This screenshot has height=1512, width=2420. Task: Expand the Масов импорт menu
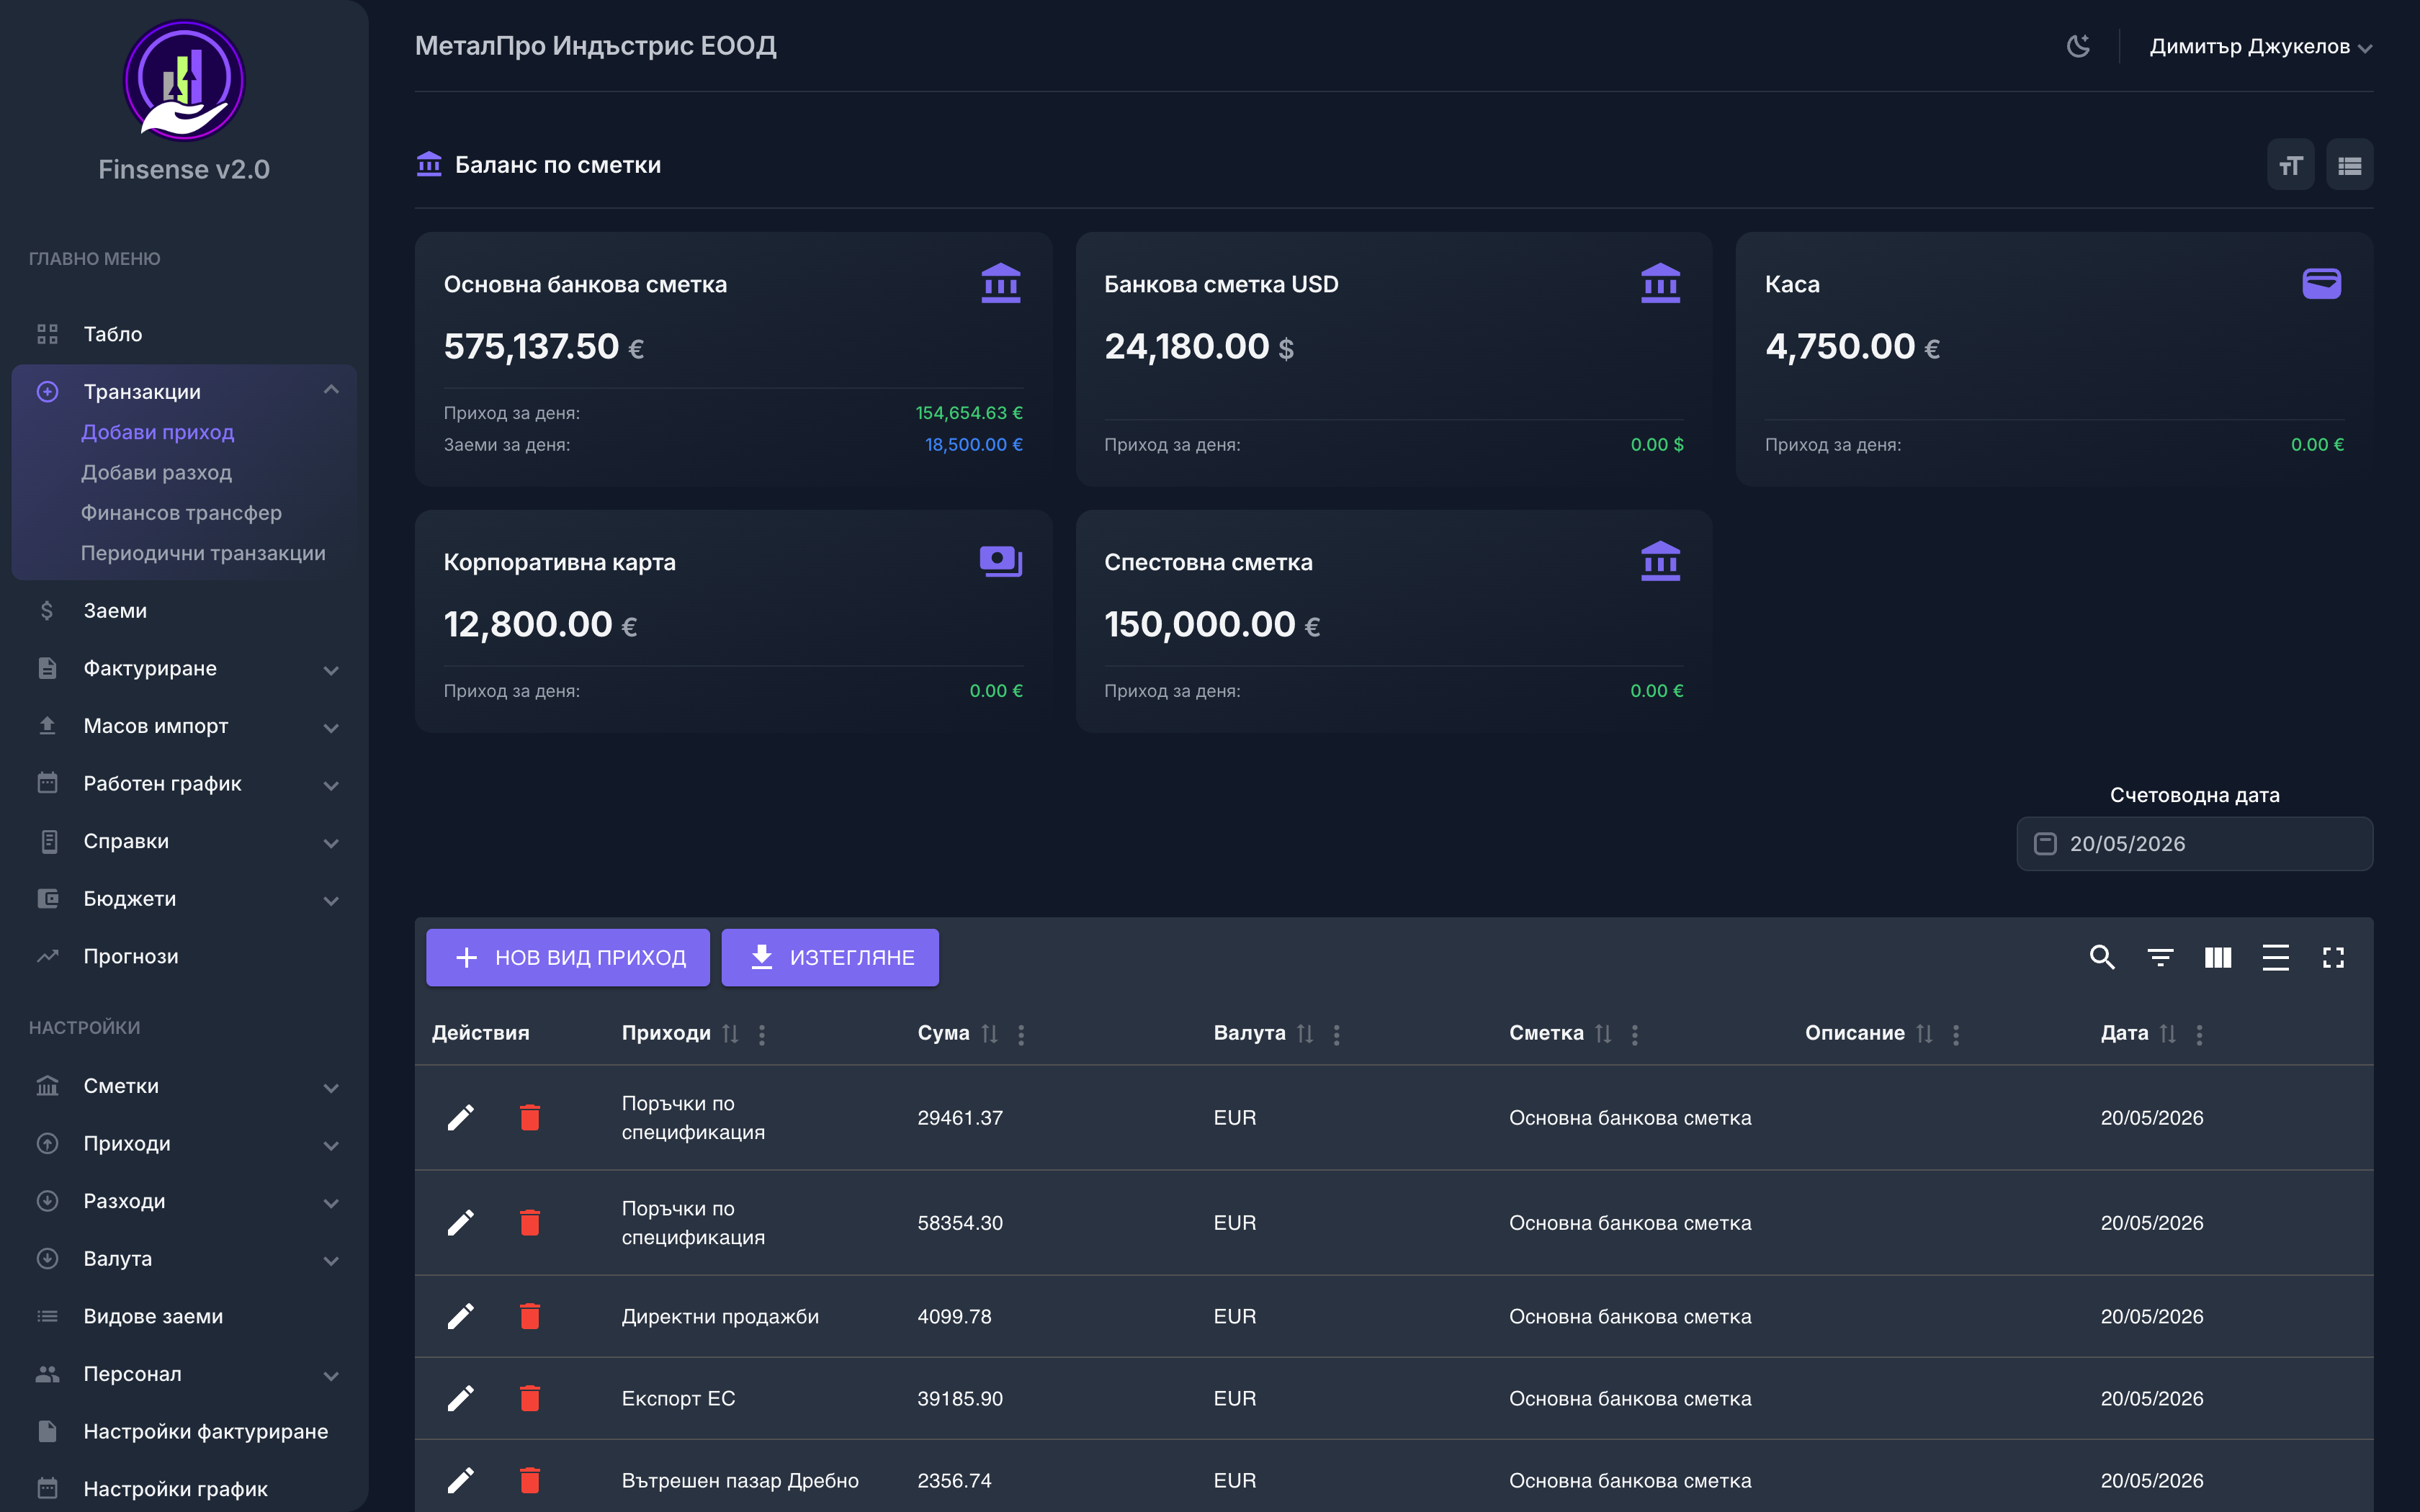(x=184, y=726)
